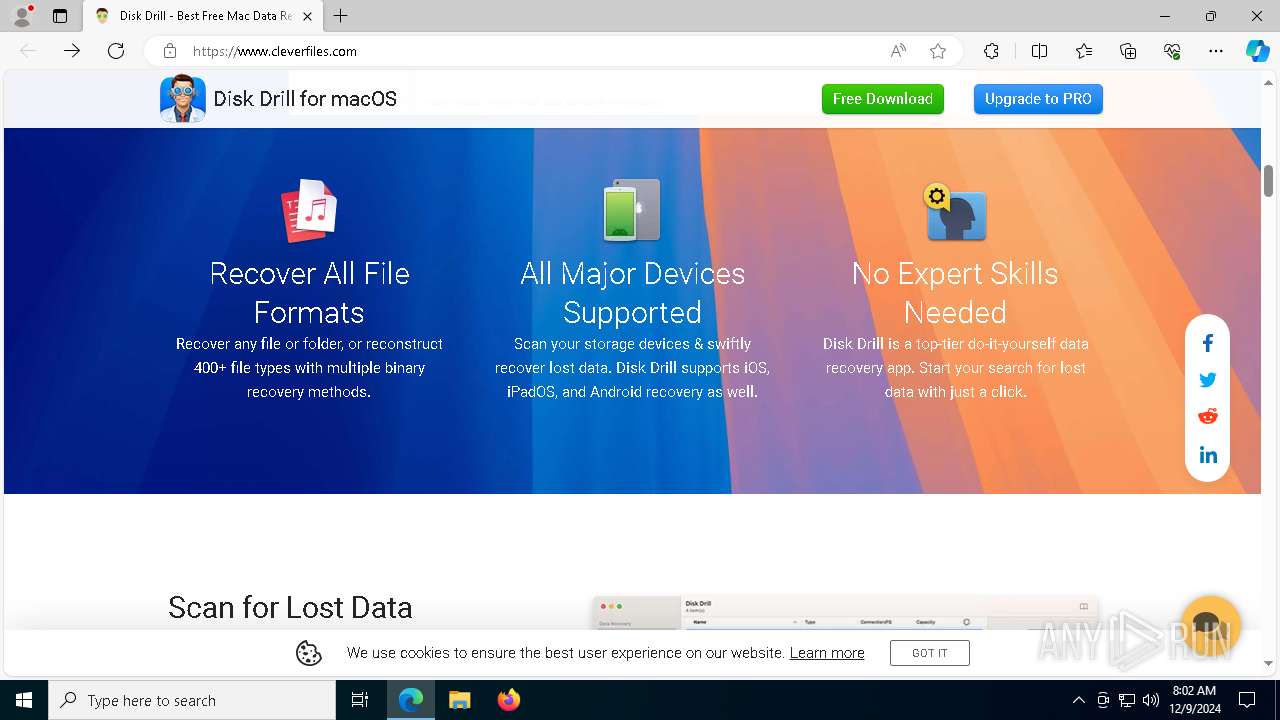Click the Disk Drill mascot logo icon
Viewport: 1280px width, 720px height.
(x=182, y=98)
